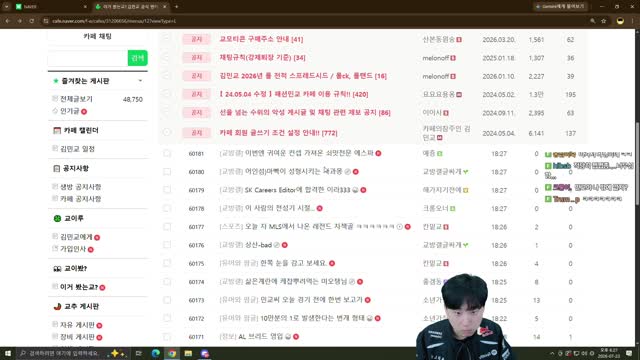Tick the checkbox for post 60177
640x360 pixels.
coord(167,227)
